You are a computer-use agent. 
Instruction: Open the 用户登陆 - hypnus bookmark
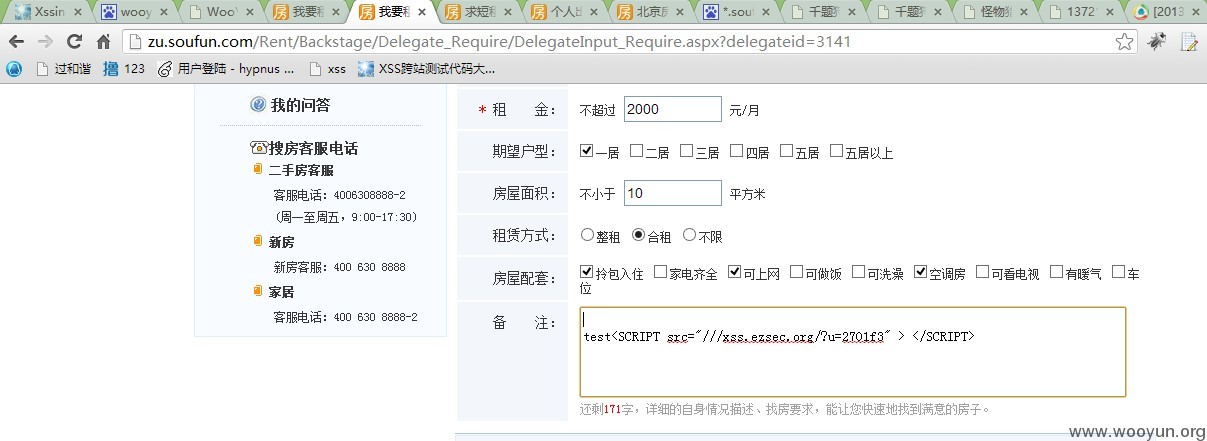(x=226, y=69)
